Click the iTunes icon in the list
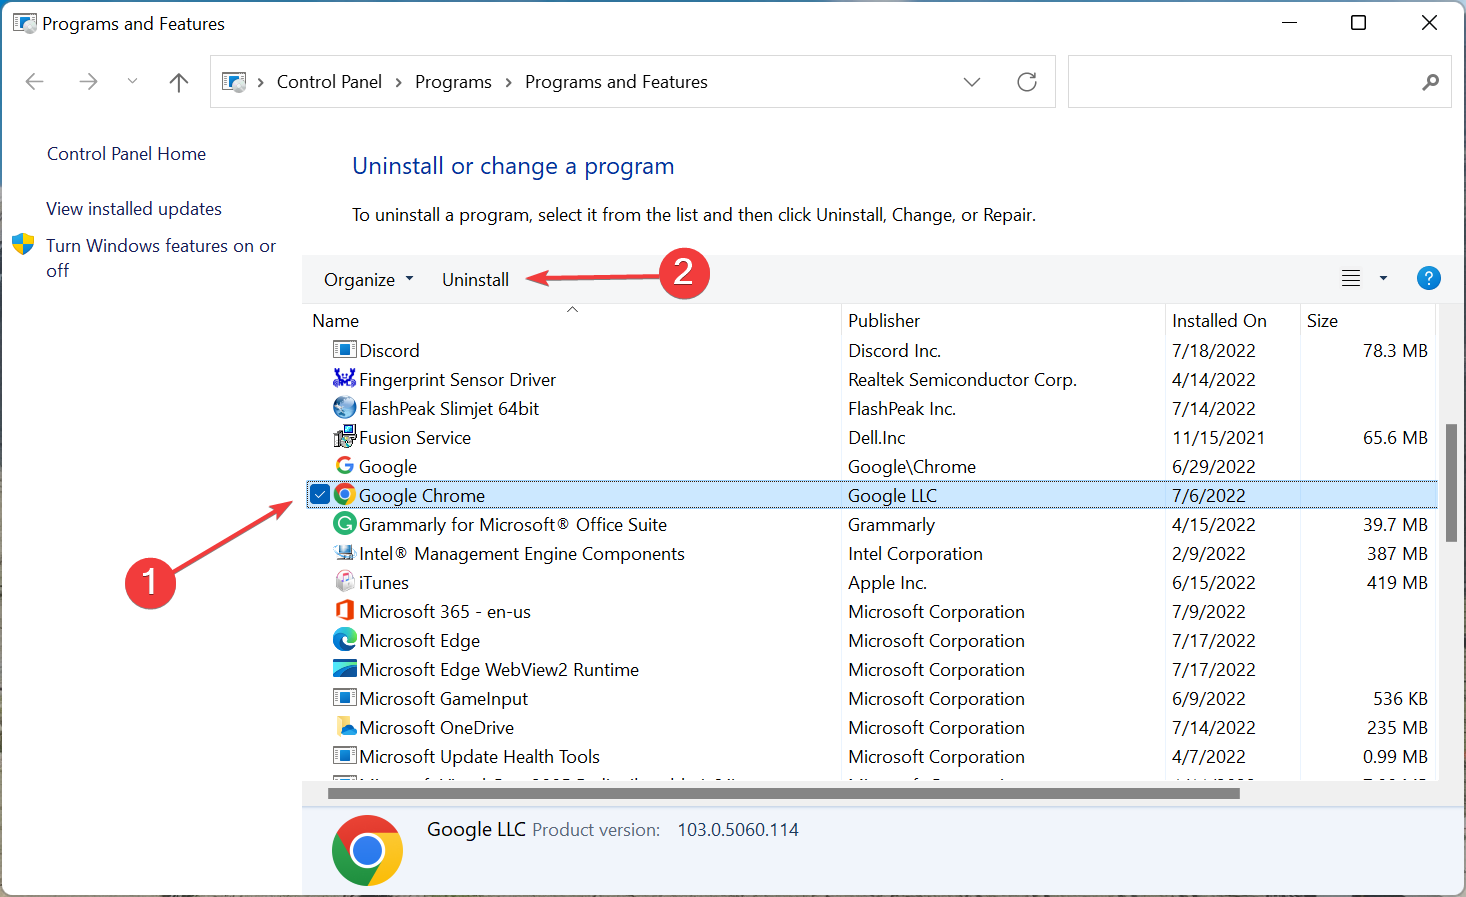Screen dimensions: 1466x897 pos(344,581)
